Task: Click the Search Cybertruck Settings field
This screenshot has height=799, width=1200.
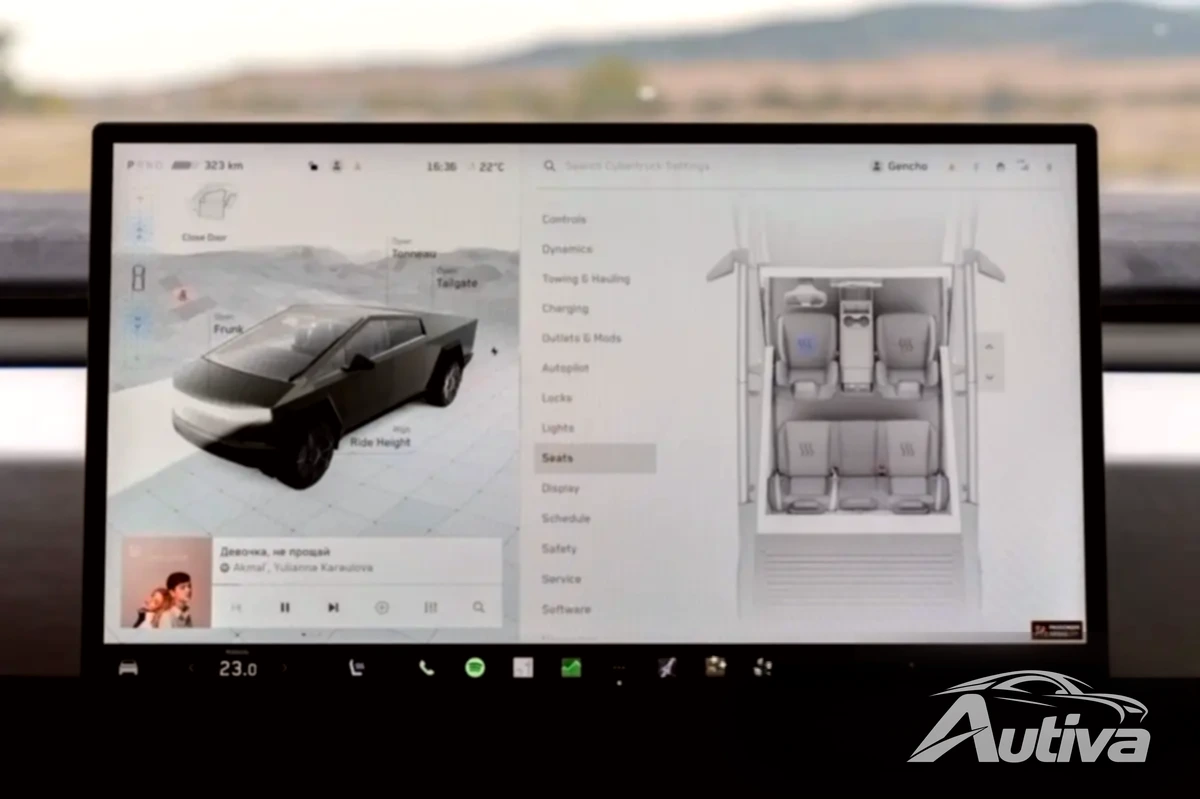Action: pos(638,166)
